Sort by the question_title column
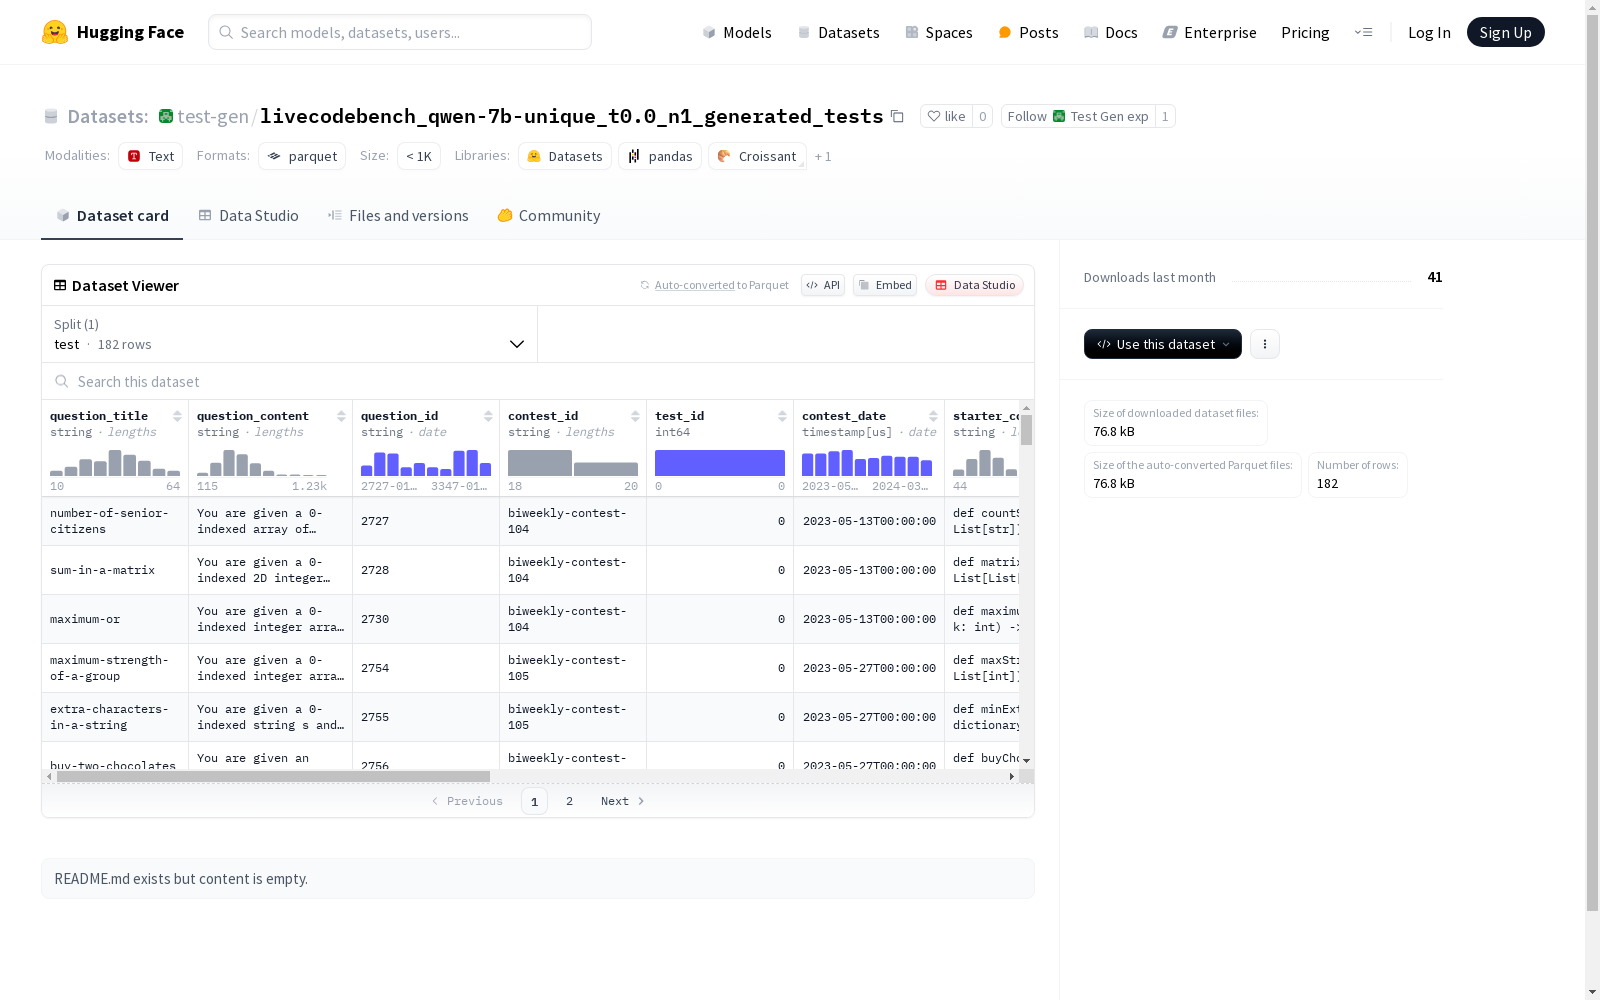The height and width of the screenshot is (1000, 1600). 177,416
